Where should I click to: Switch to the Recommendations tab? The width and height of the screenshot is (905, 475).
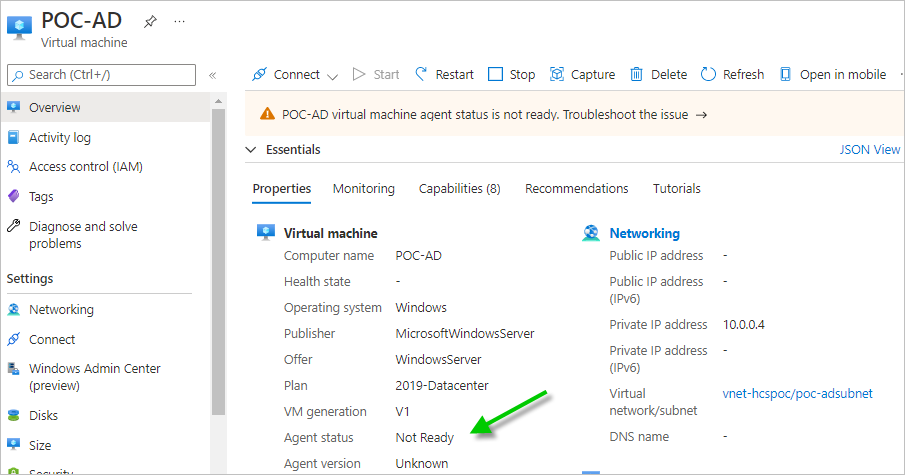pos(577,189)
